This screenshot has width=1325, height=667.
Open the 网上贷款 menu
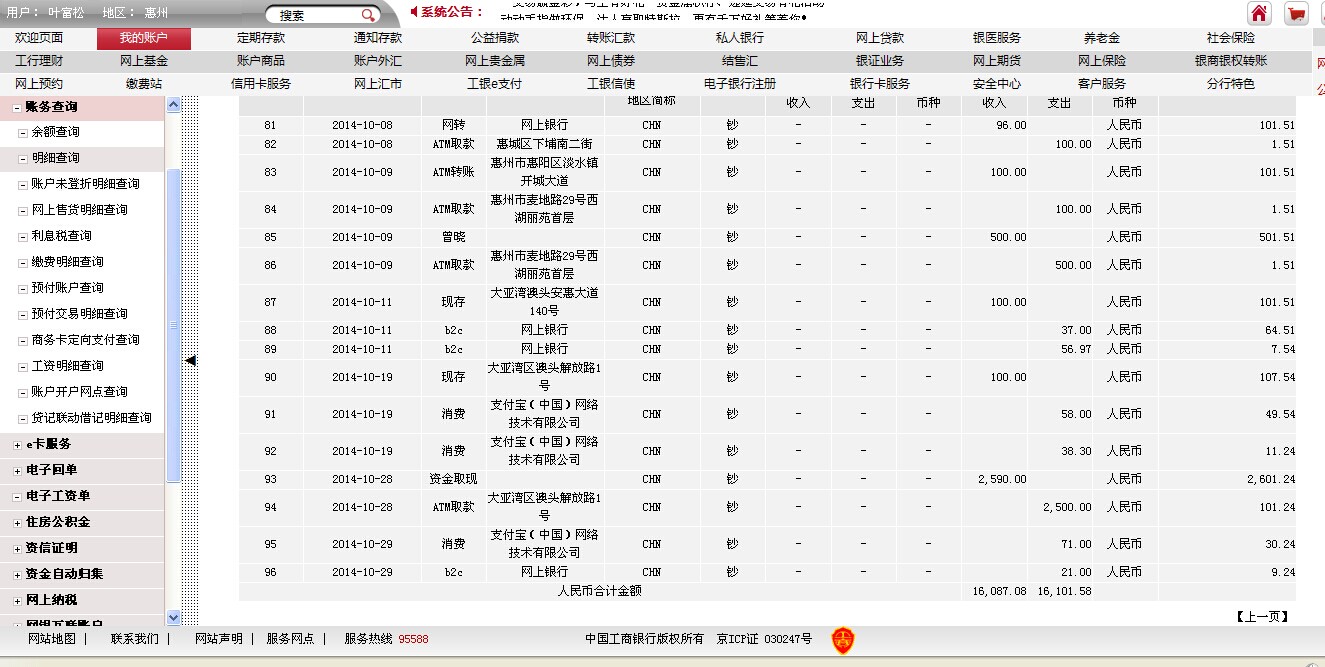coord(880,38)
